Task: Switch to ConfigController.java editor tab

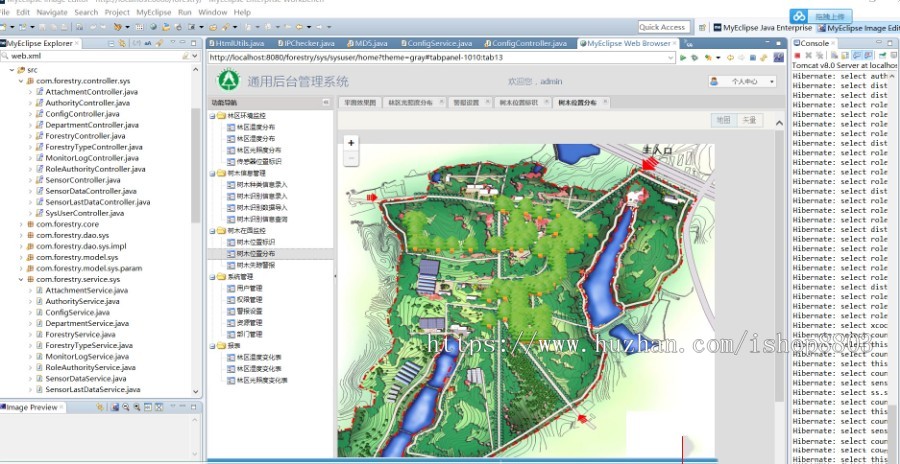Action: point(528,44)
